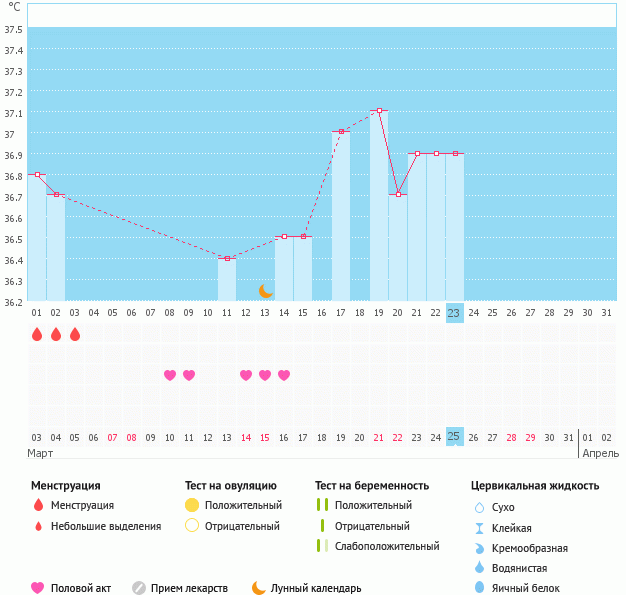This screenshot has height=595, width=626.
Task: Click the 36.4 temperature point on day 11
Action: coord(227,258)
